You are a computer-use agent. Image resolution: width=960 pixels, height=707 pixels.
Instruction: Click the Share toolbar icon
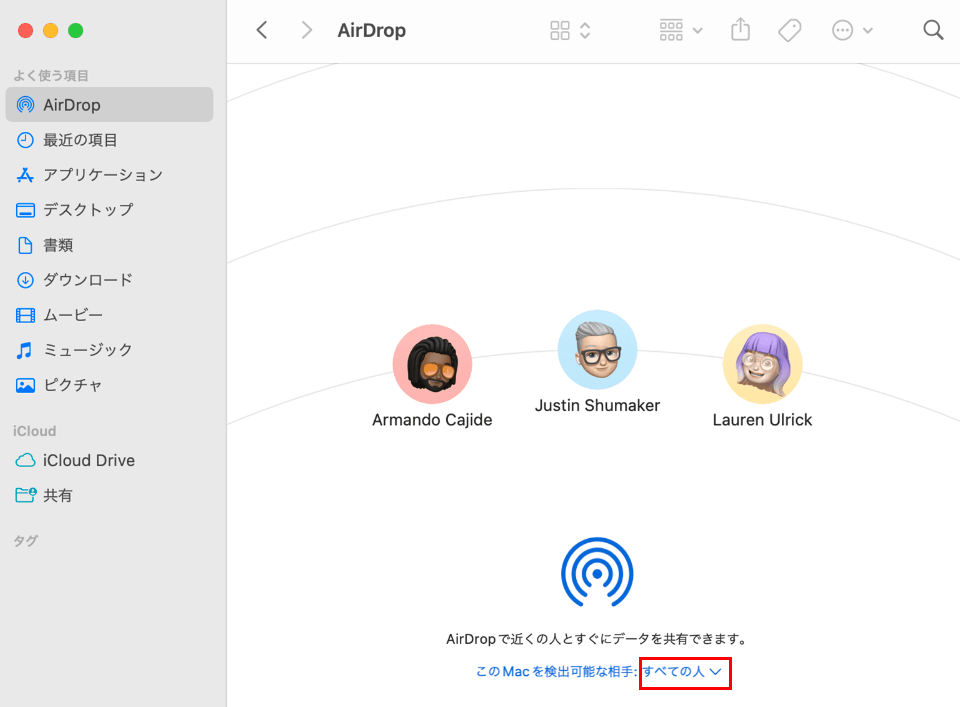click(x=740, y=30)
